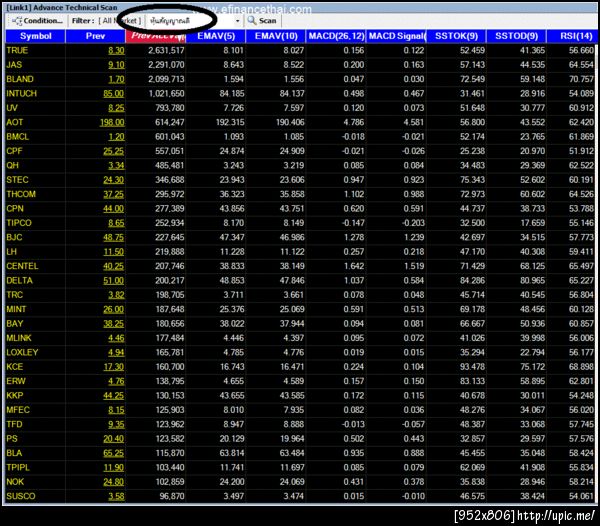Sort by the EMAV(10) column header

276,36
